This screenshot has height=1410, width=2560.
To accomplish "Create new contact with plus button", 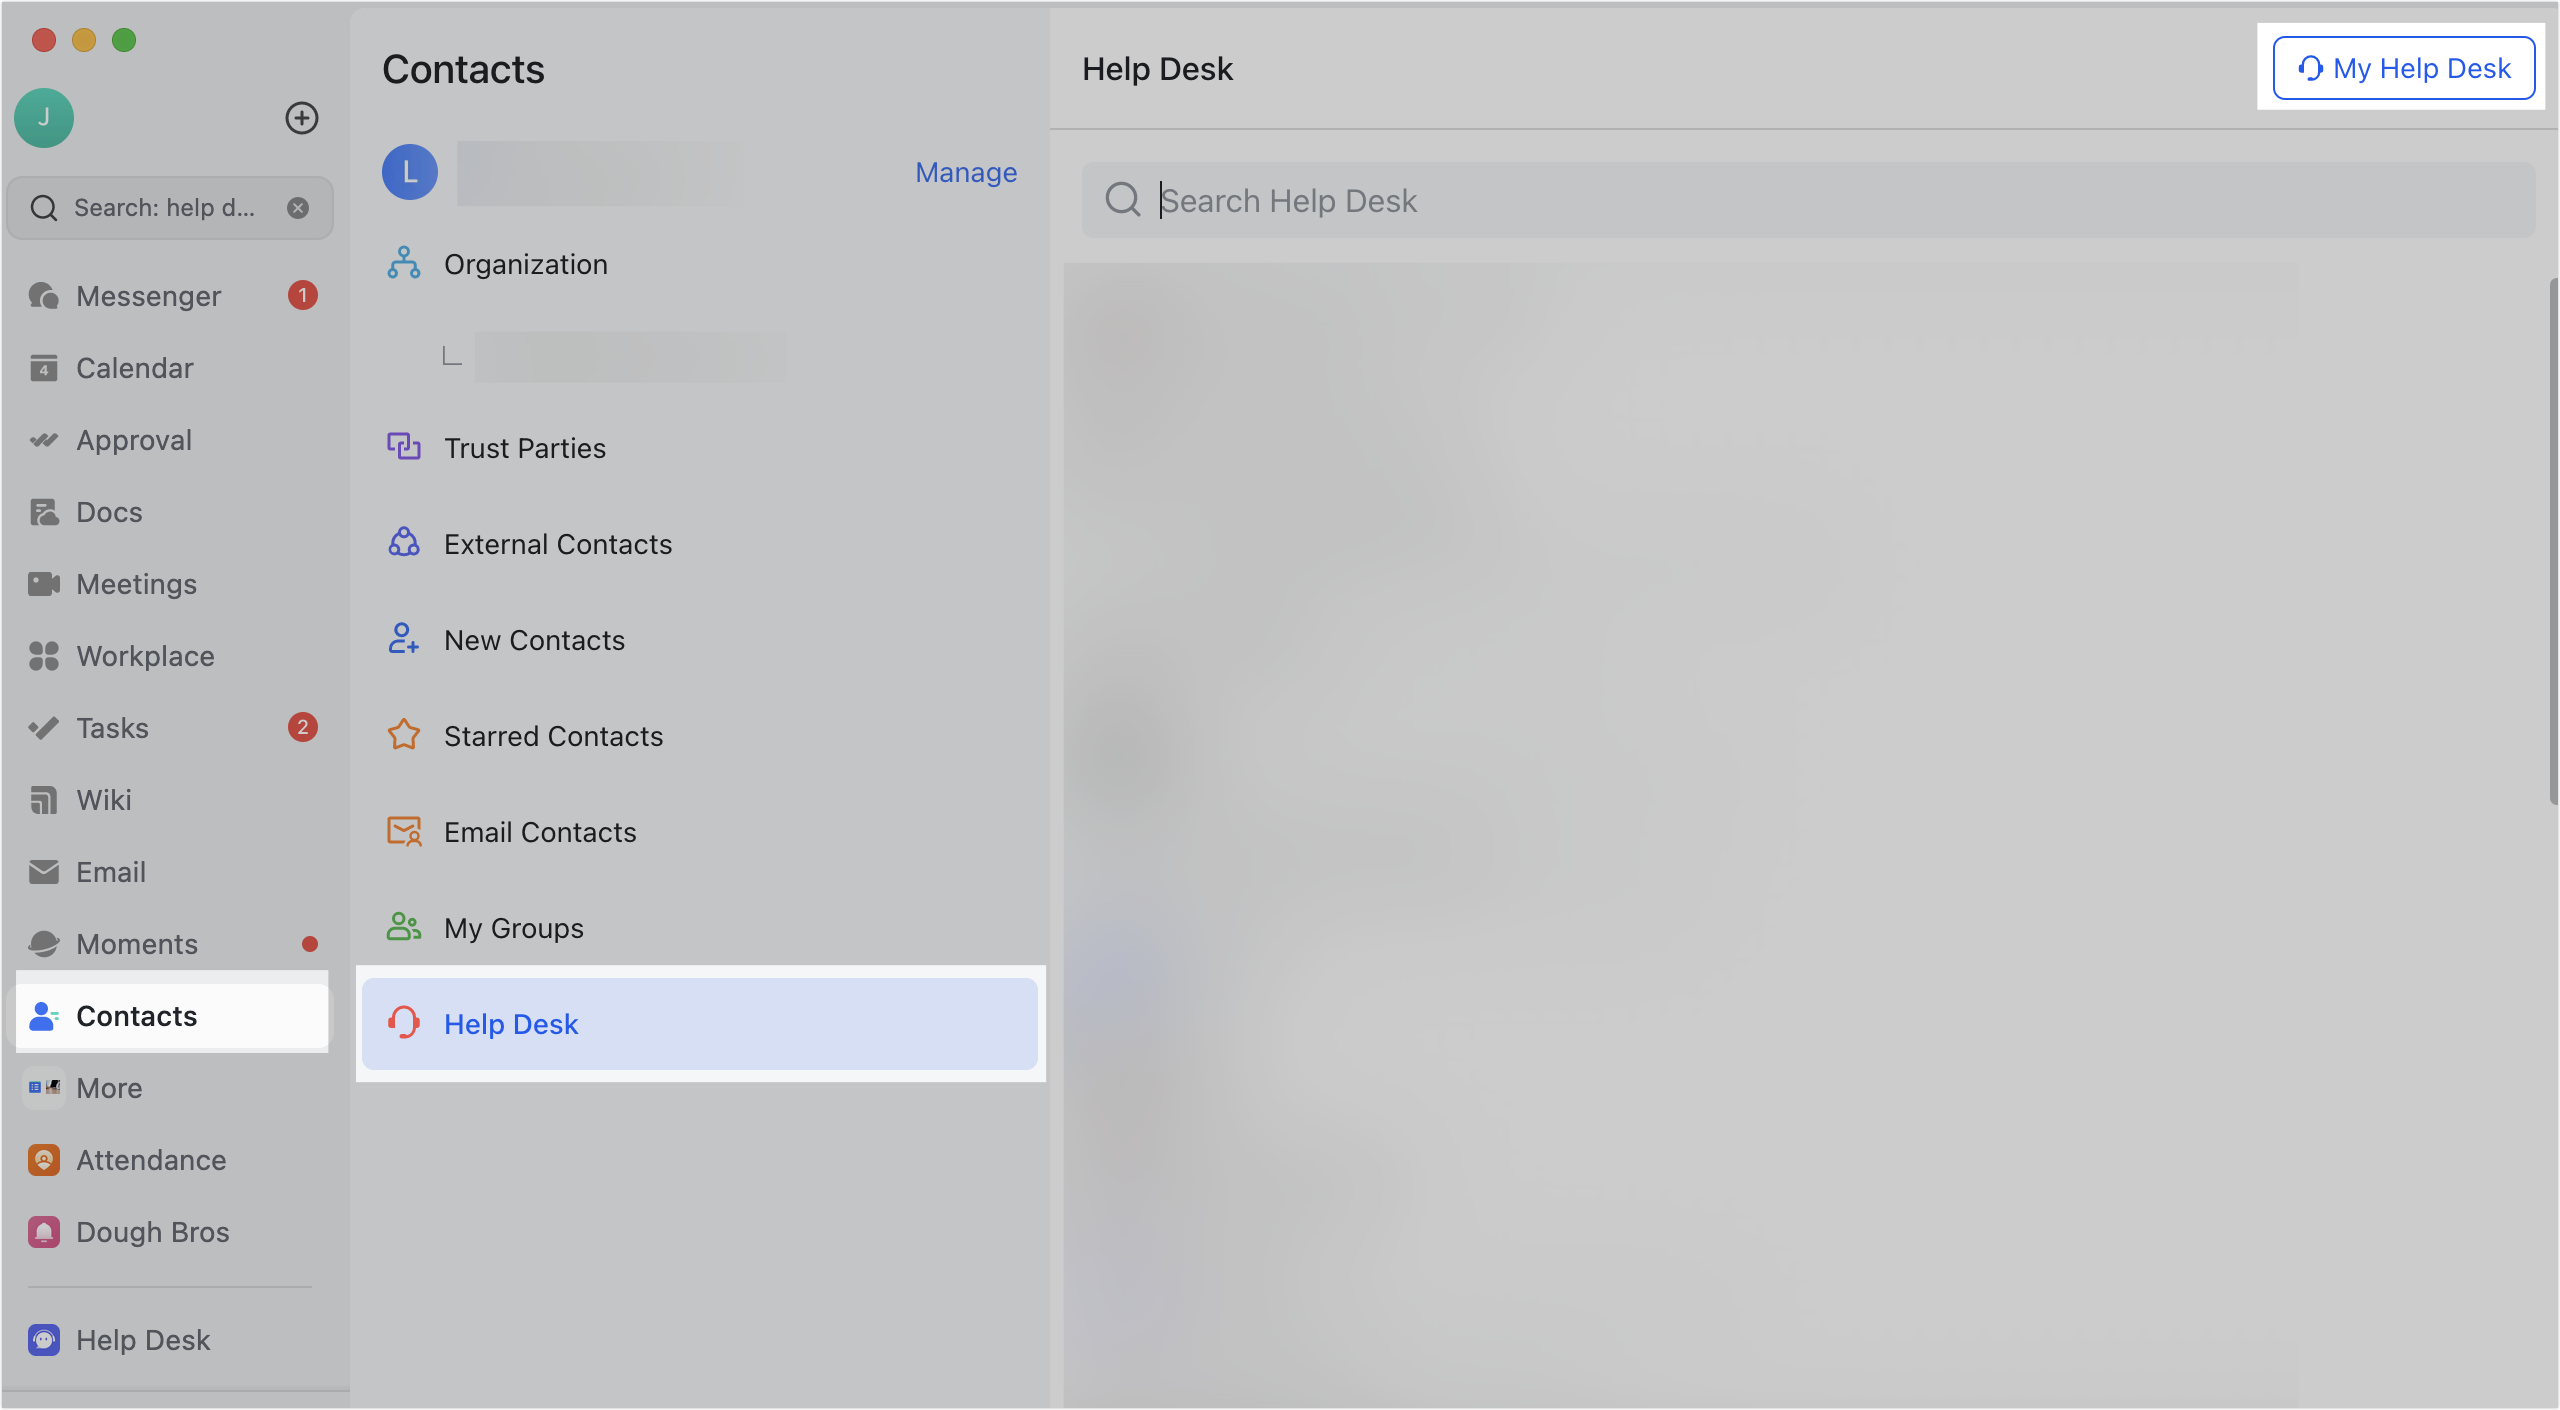I will (302, 117).
